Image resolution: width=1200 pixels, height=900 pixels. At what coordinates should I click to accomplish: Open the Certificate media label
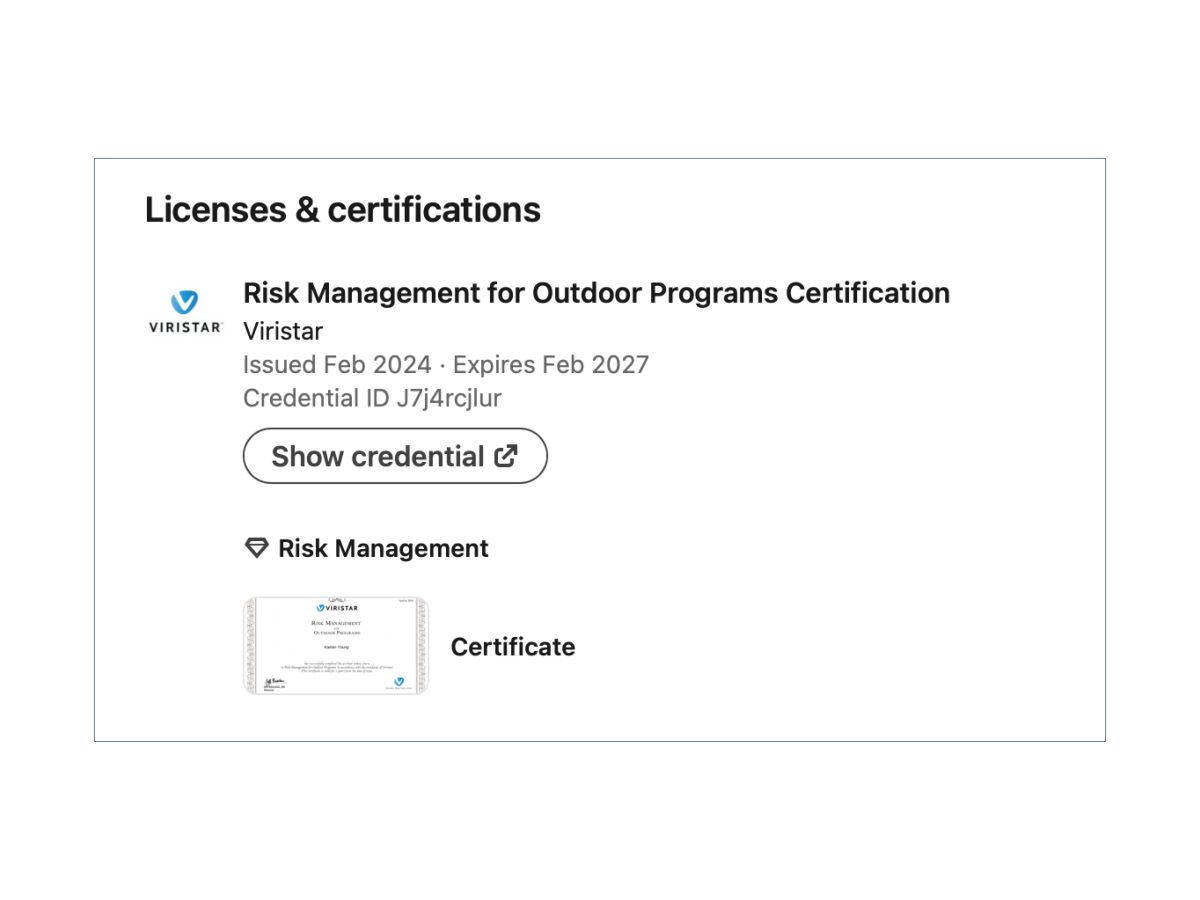click(x=513, y=647)
